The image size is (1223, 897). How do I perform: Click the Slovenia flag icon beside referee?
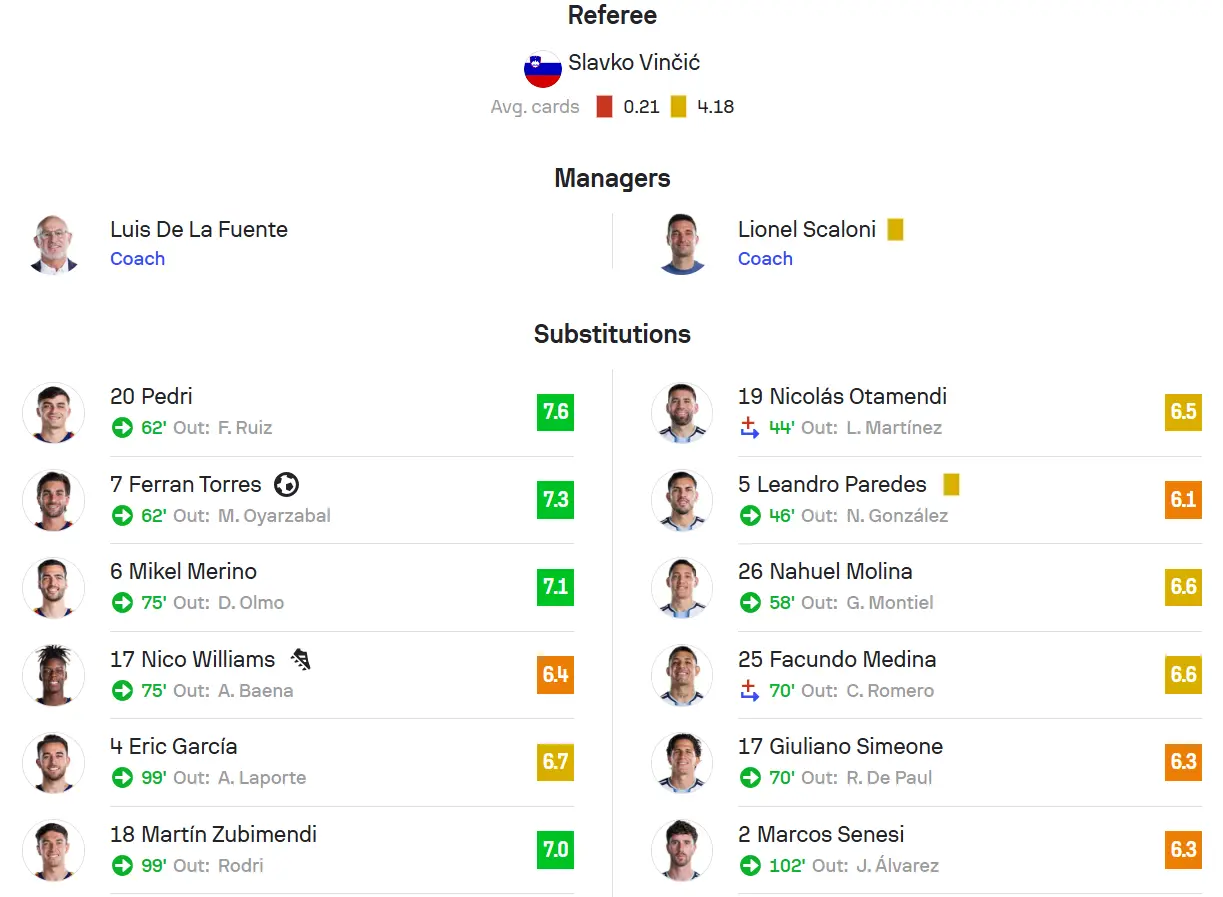[543, 68]
